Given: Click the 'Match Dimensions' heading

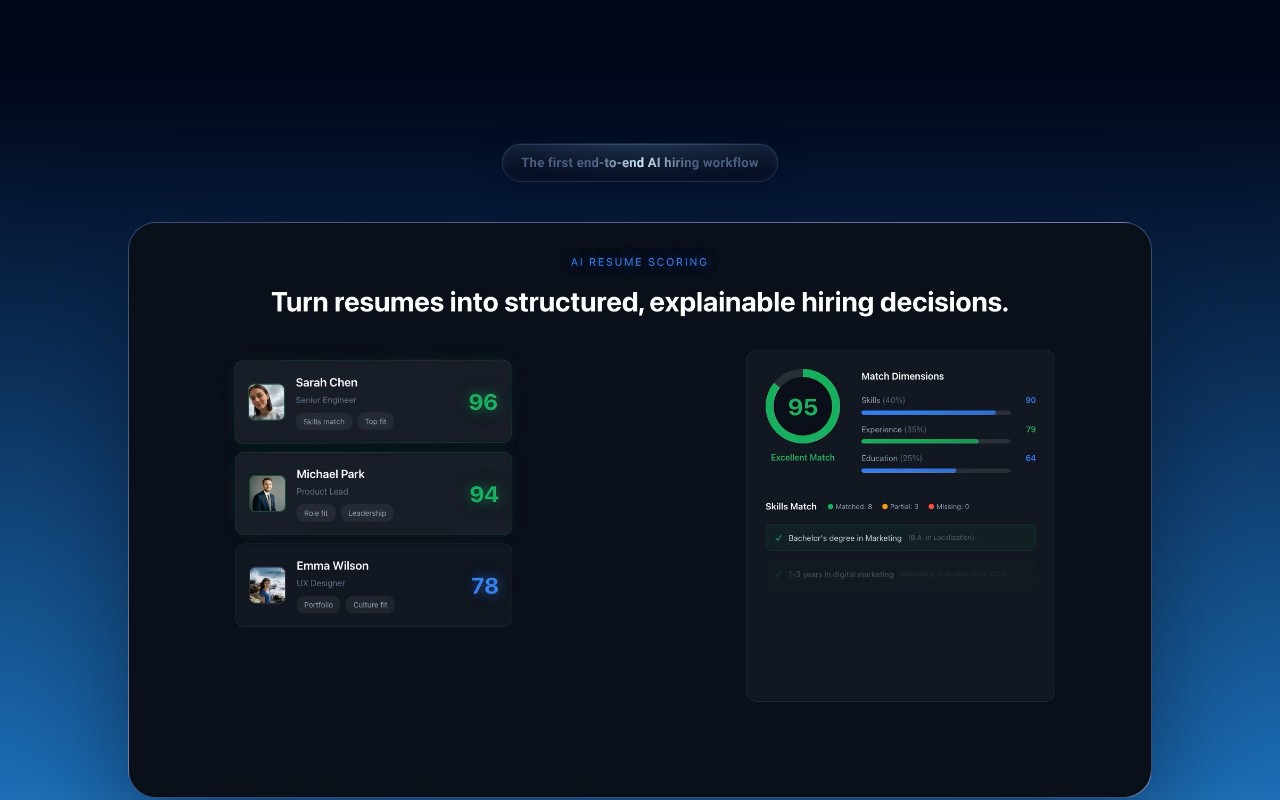Looking at the screenshot, I should [x=903, y=376].
